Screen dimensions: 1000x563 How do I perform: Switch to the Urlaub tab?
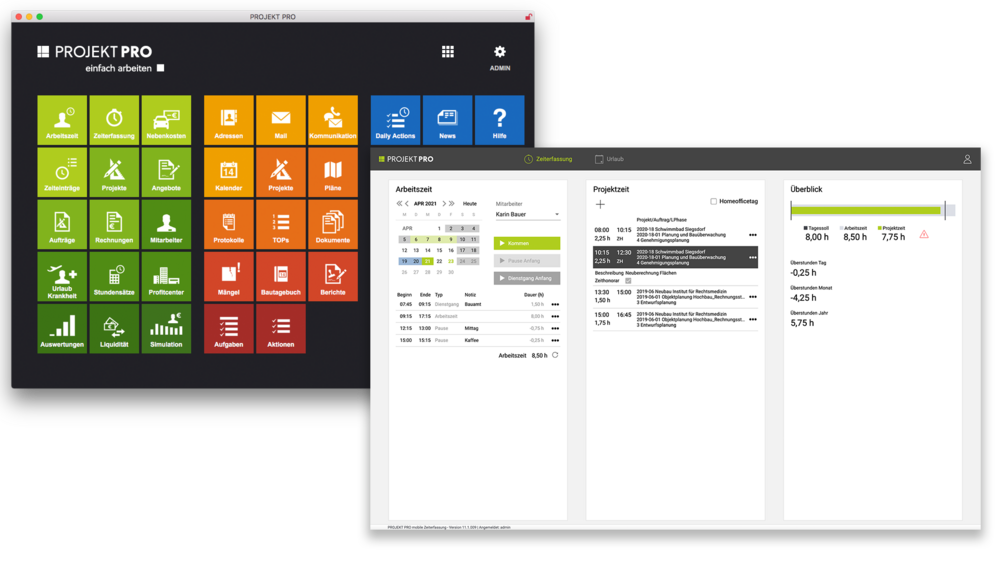[x=609, y=159]
